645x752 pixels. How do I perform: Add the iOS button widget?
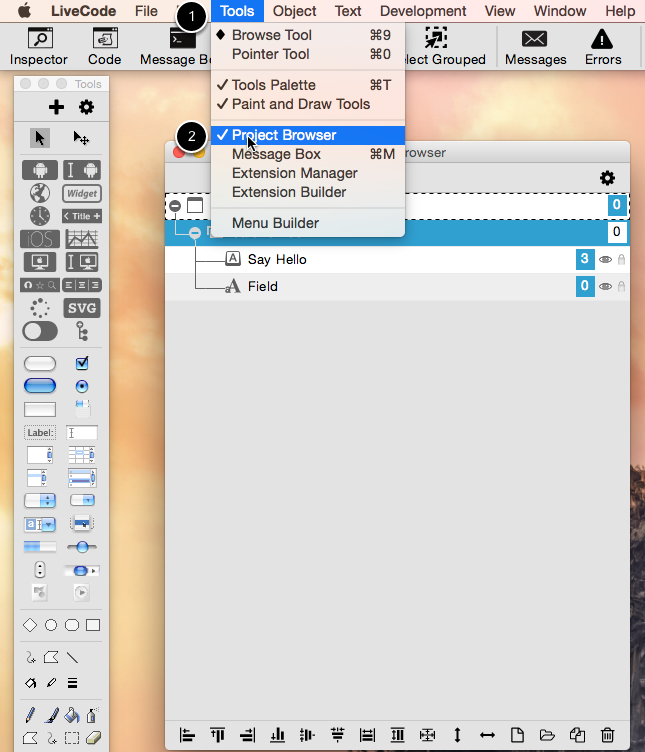pyautogui.click(x=40, y=238)
